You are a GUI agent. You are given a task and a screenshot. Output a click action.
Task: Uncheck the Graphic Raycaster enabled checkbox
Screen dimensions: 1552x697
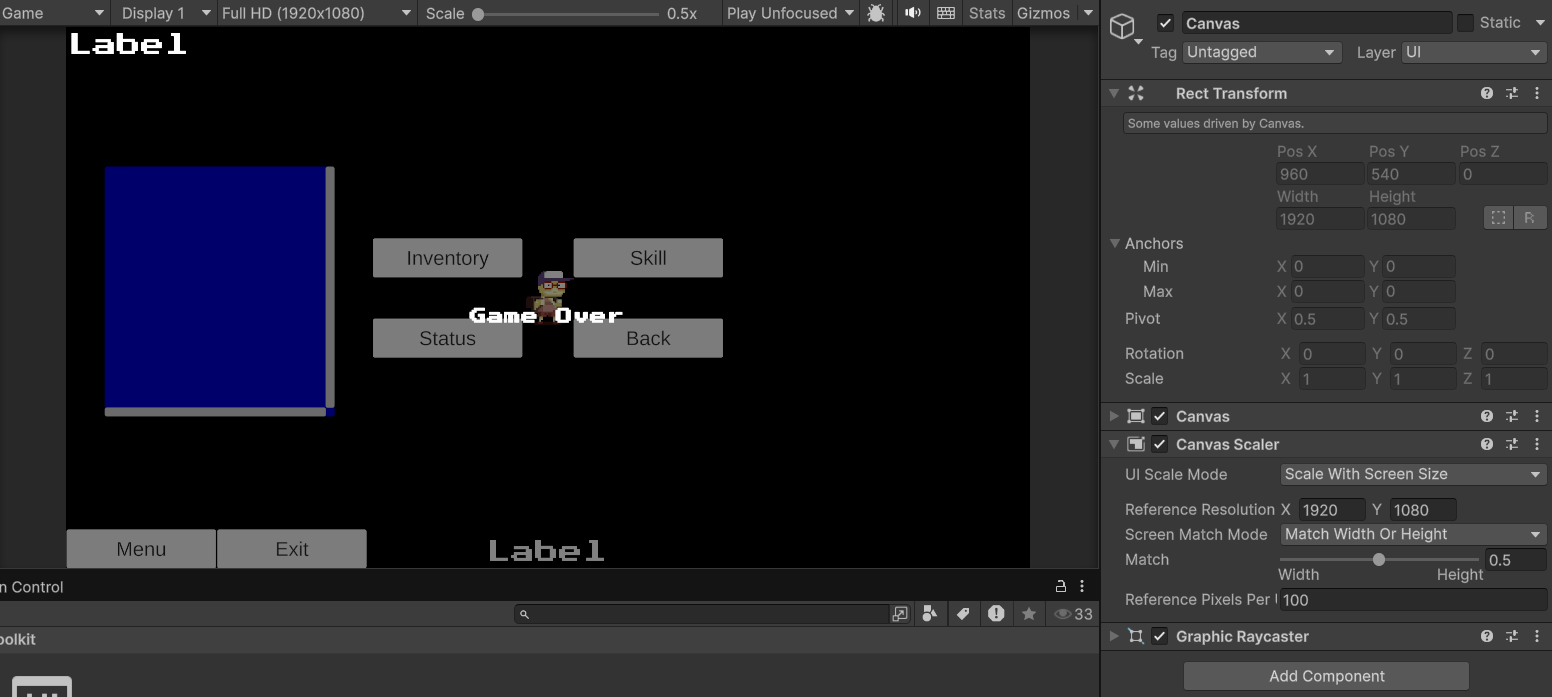(x=1160, y=636)
